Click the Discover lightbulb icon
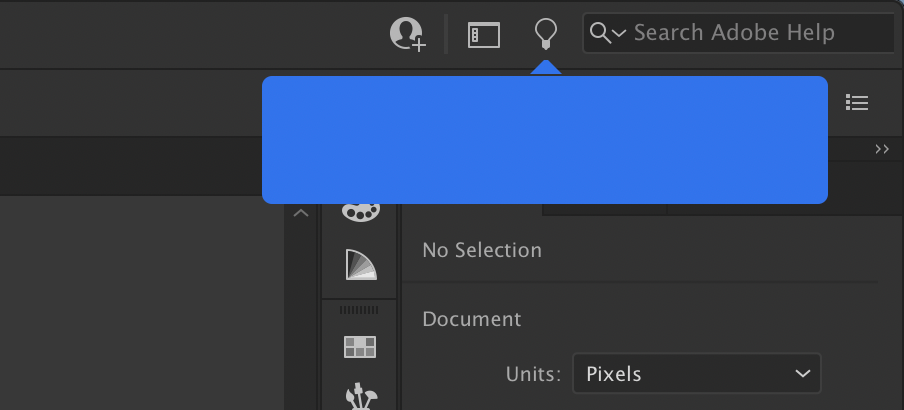The image size is (904, 410). click(545, 34)
